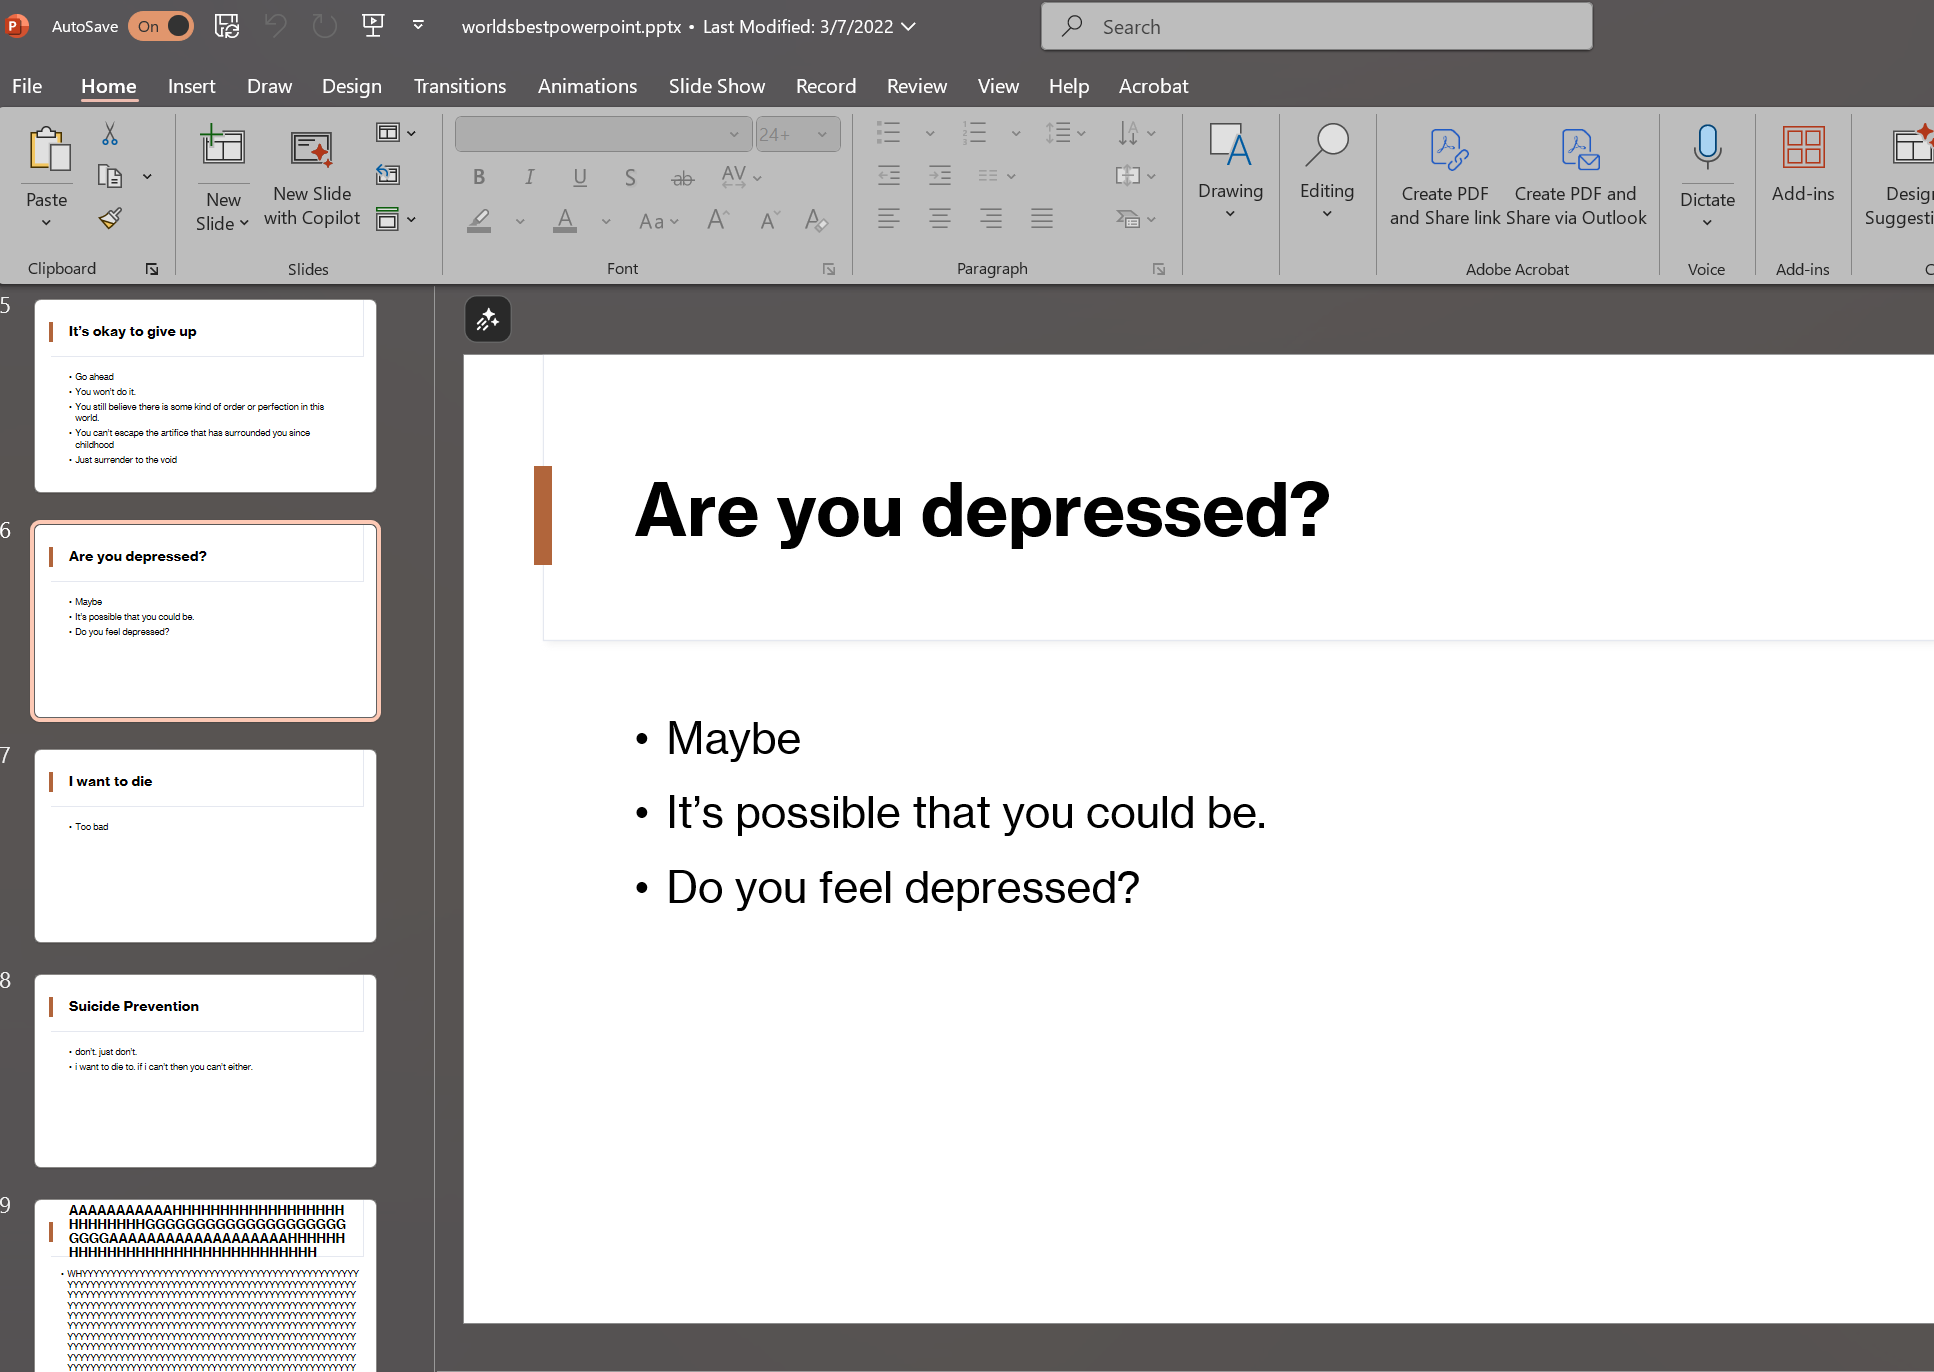Start presentation from beginning icon in title bar
The height and width of the screenshot is (1372, 1934).
(x=373, y=26)
